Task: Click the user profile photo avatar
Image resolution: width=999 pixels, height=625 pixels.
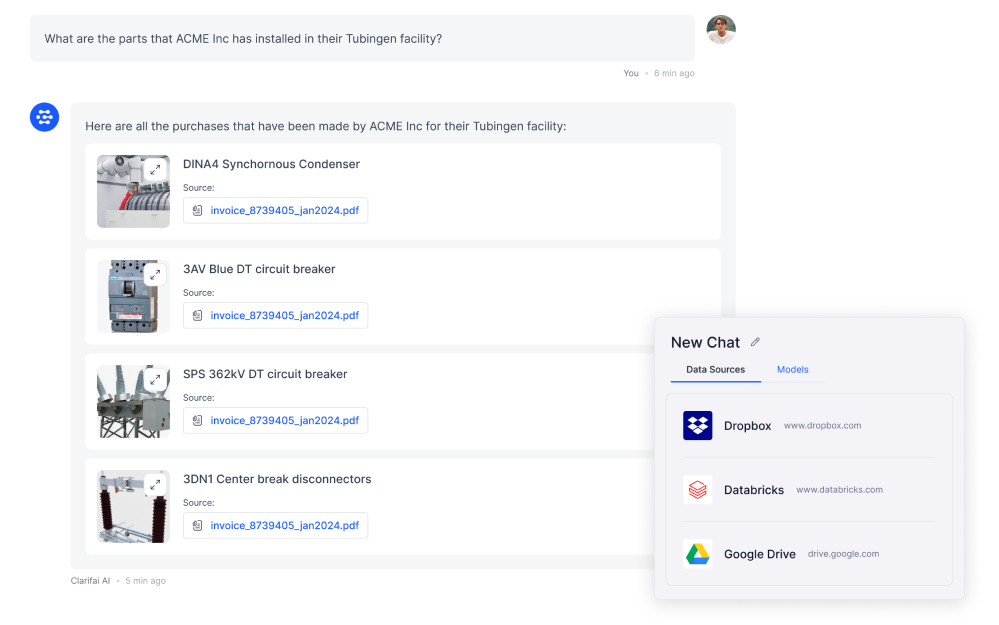Action: pyautogui.click(x=720, y=30)
